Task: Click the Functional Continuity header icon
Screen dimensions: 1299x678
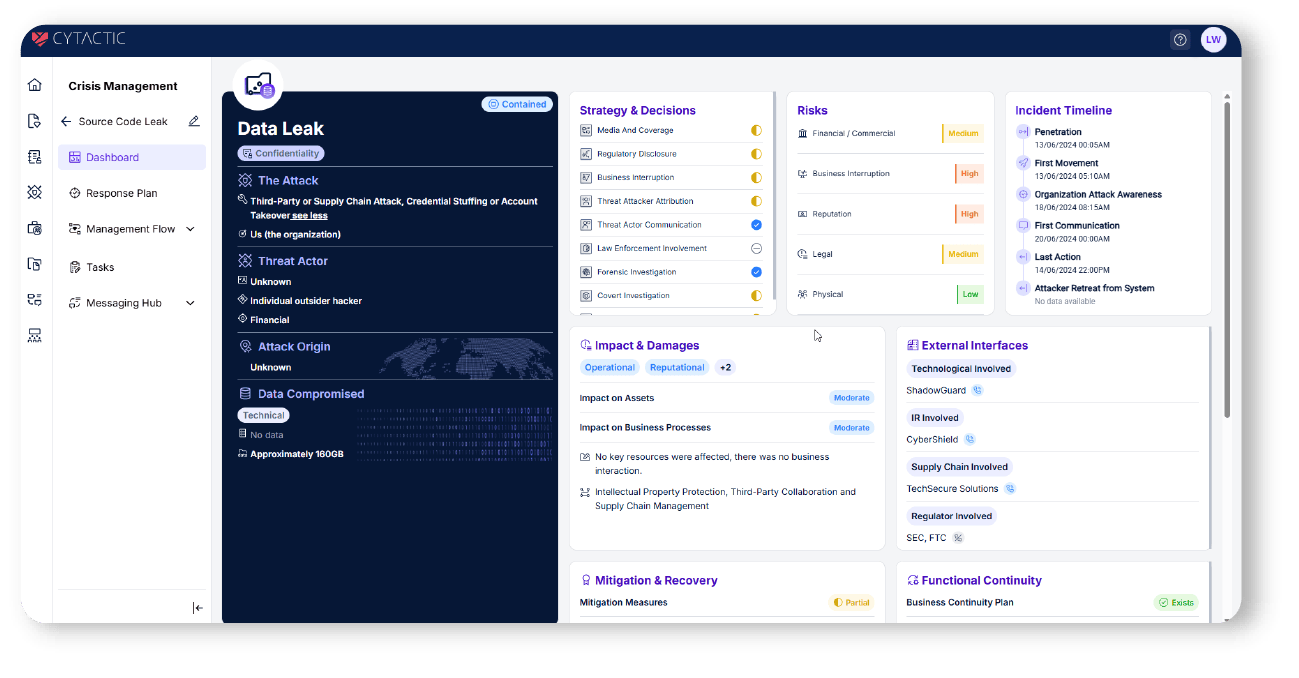Action: click(912, 580)
